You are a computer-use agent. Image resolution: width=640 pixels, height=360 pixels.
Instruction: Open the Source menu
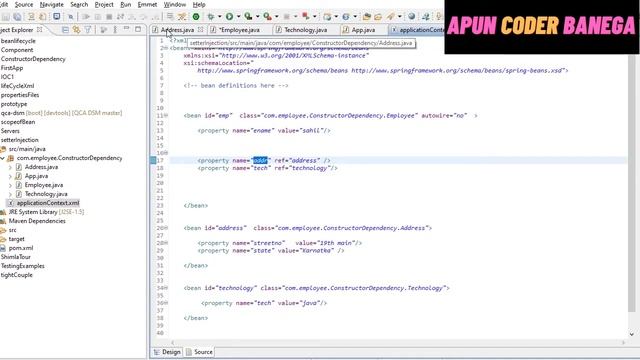[x=24, y=4]
